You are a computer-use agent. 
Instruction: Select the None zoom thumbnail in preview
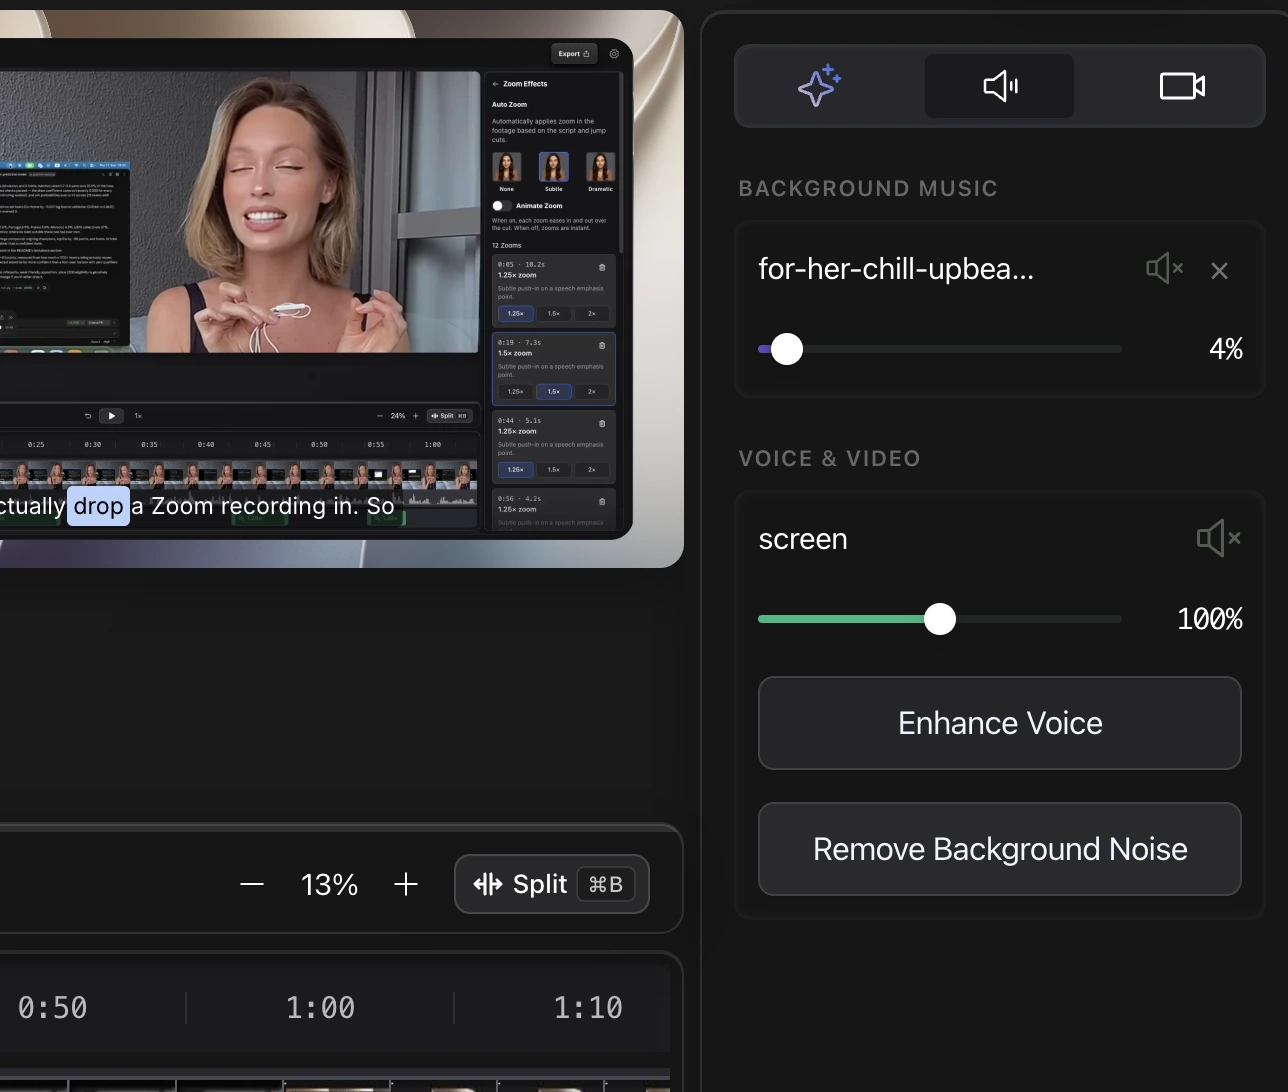[507, 167]
